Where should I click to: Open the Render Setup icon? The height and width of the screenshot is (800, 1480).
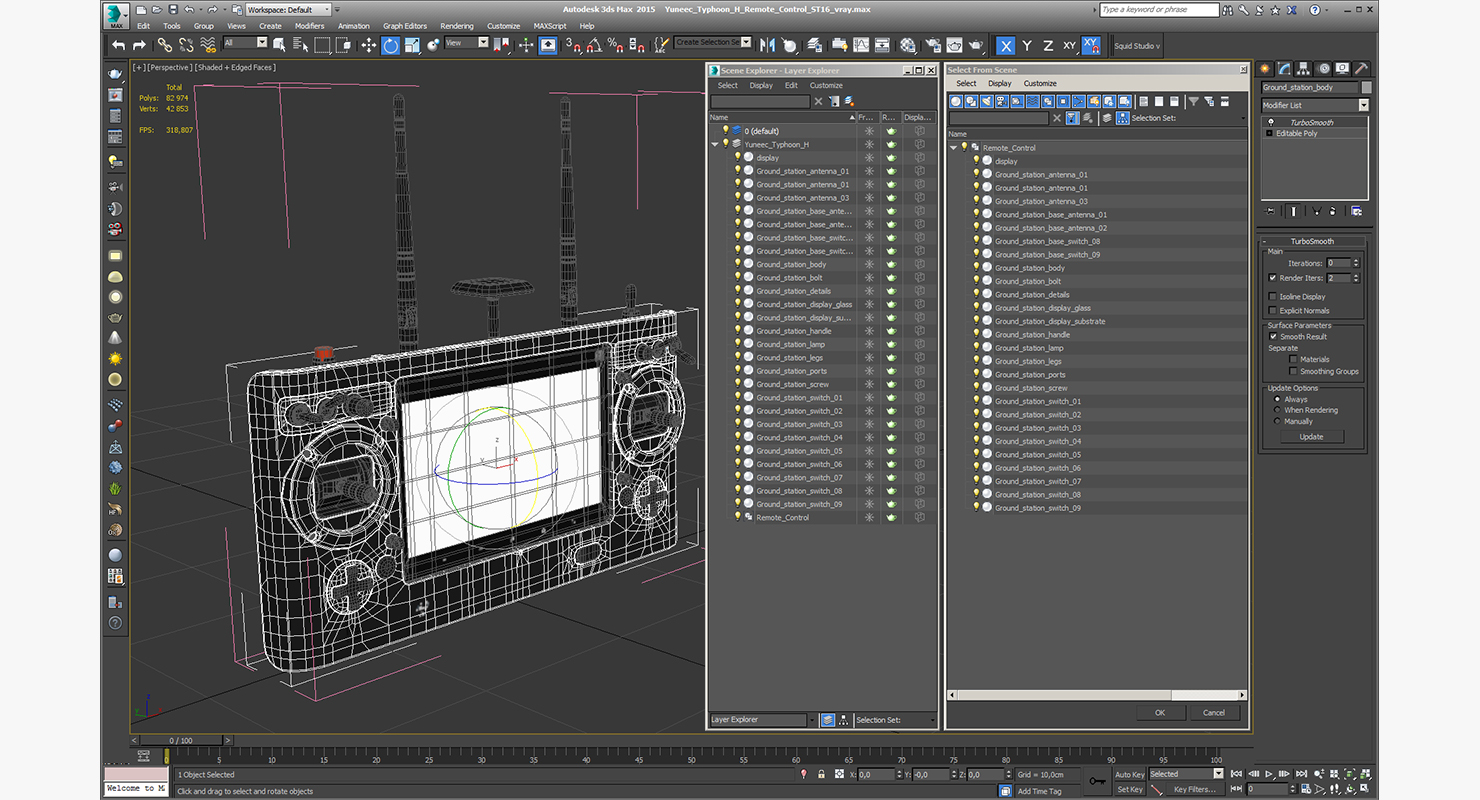click(932, 45)
